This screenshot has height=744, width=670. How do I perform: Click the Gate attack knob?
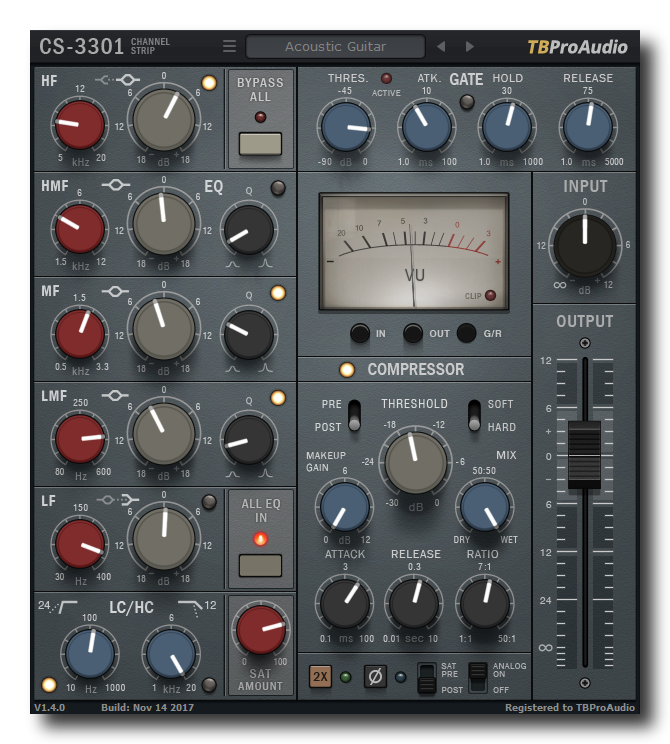tap(427, 127)
